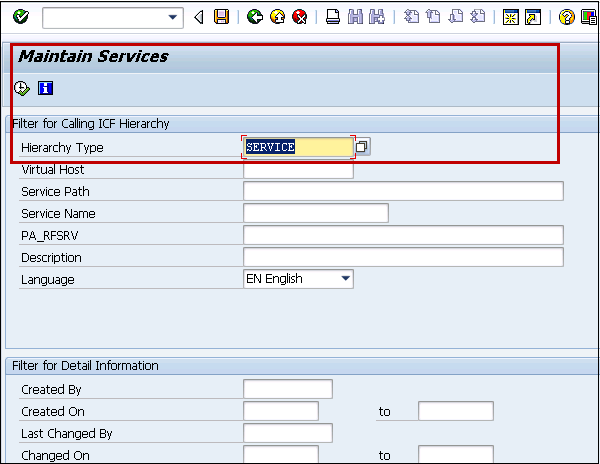
Task: Open the yellow Help question mark icon
Action: [566, 17]
